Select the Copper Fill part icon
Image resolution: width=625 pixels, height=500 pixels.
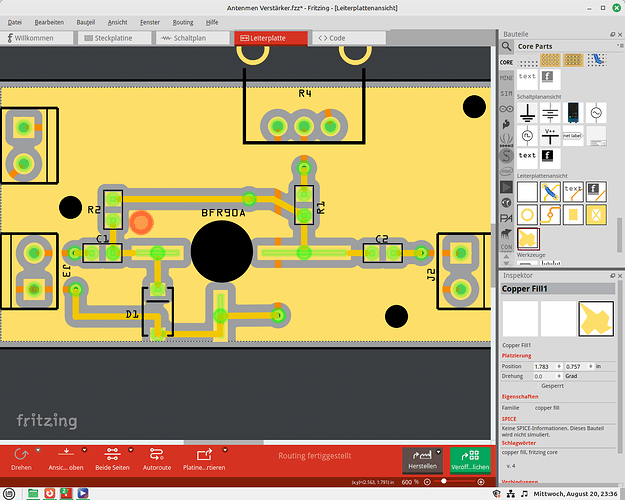(526, 238)
